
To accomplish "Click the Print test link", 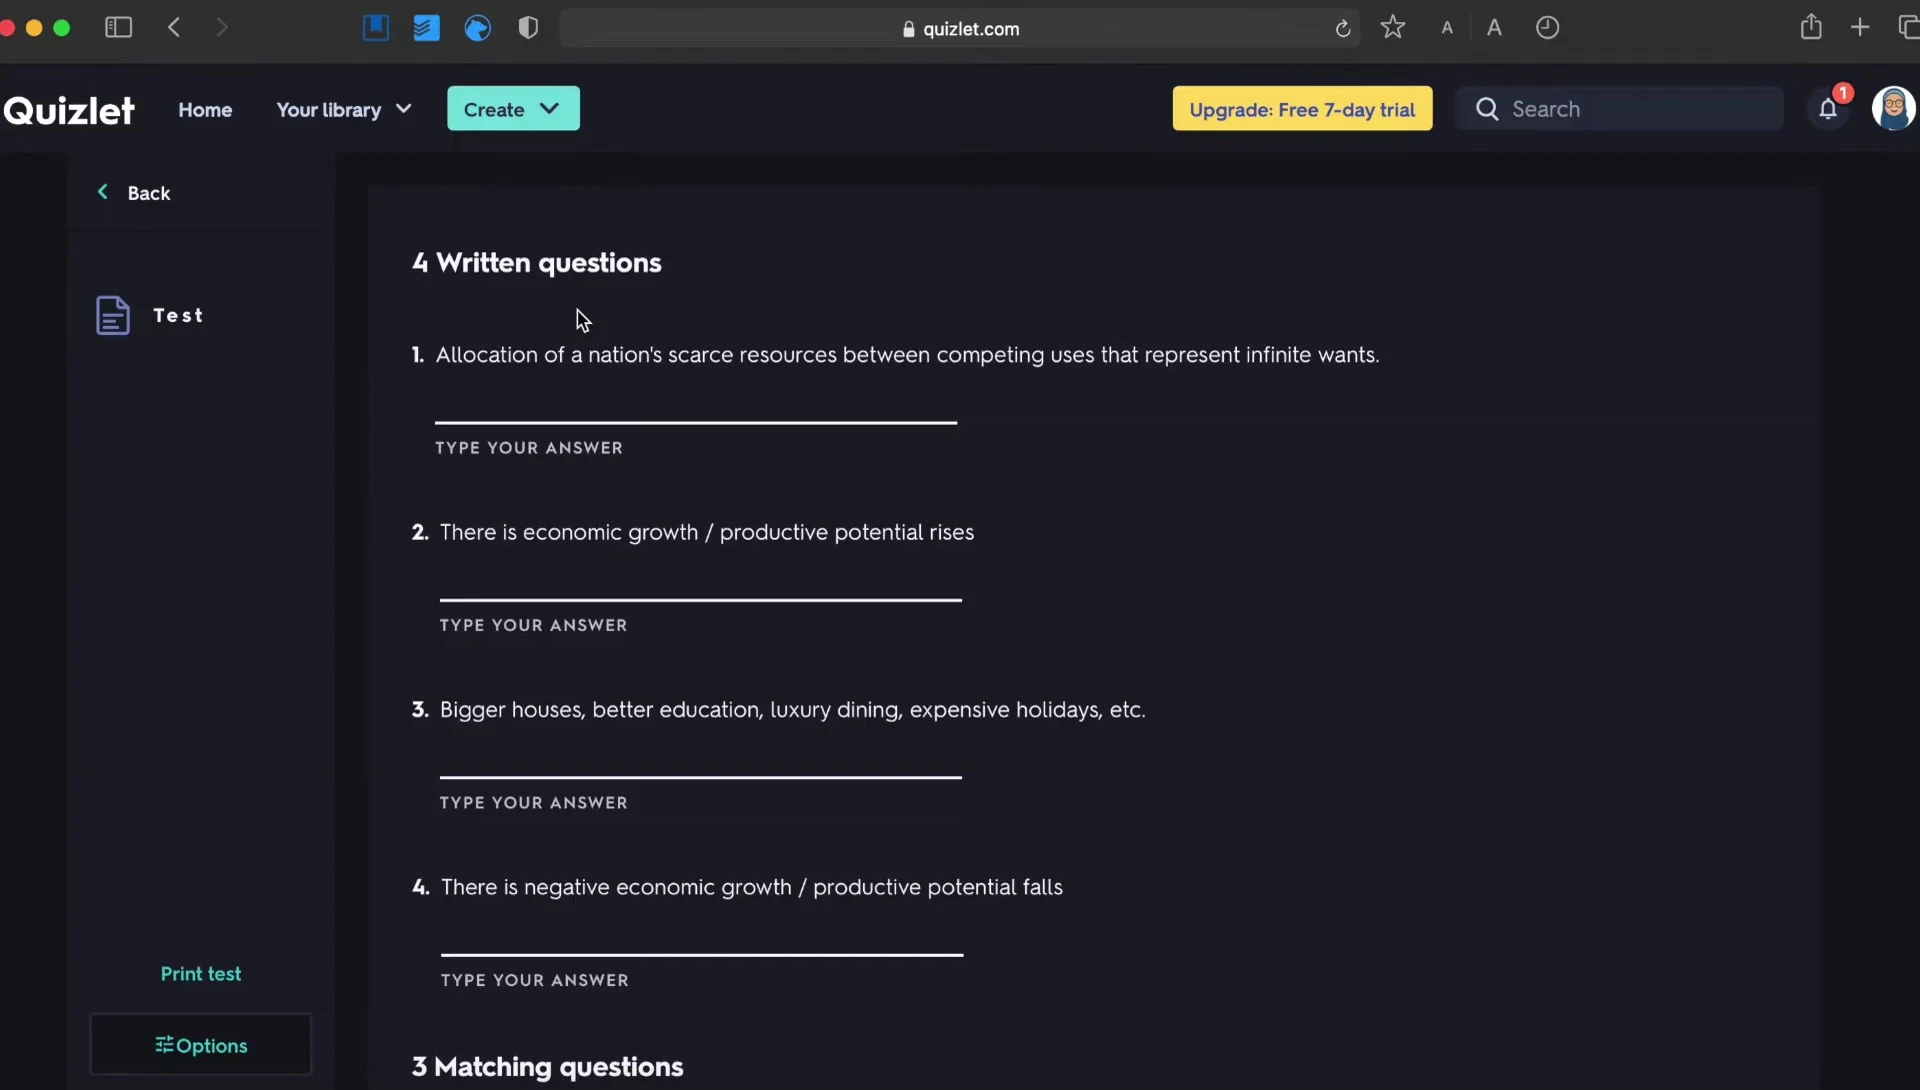I will pos(201,973).
